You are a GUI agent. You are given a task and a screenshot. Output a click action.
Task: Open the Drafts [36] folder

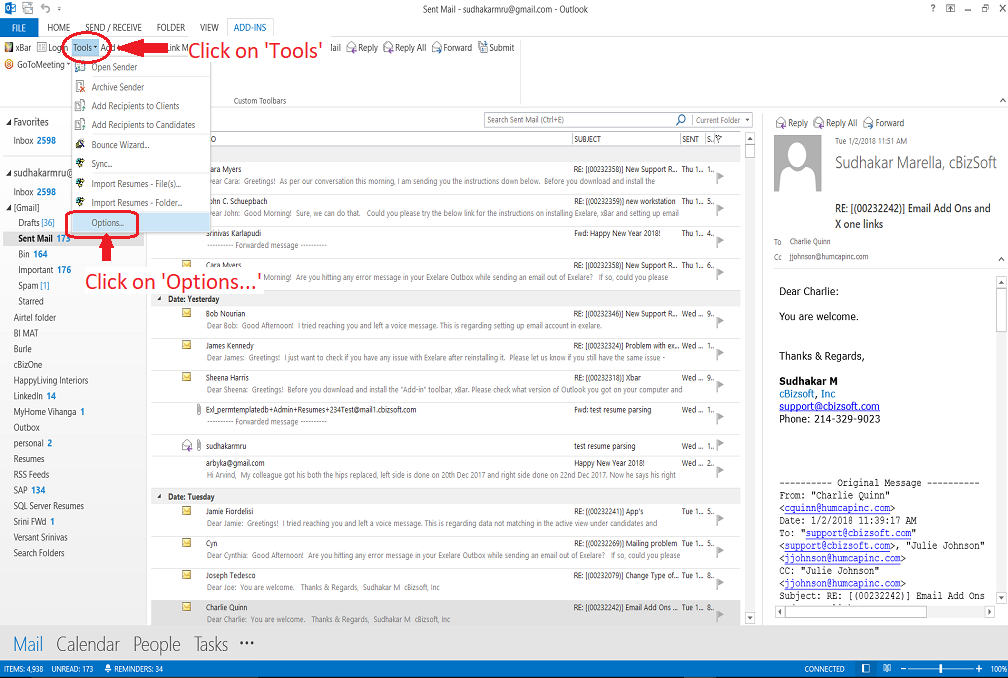tap(36, 222)
